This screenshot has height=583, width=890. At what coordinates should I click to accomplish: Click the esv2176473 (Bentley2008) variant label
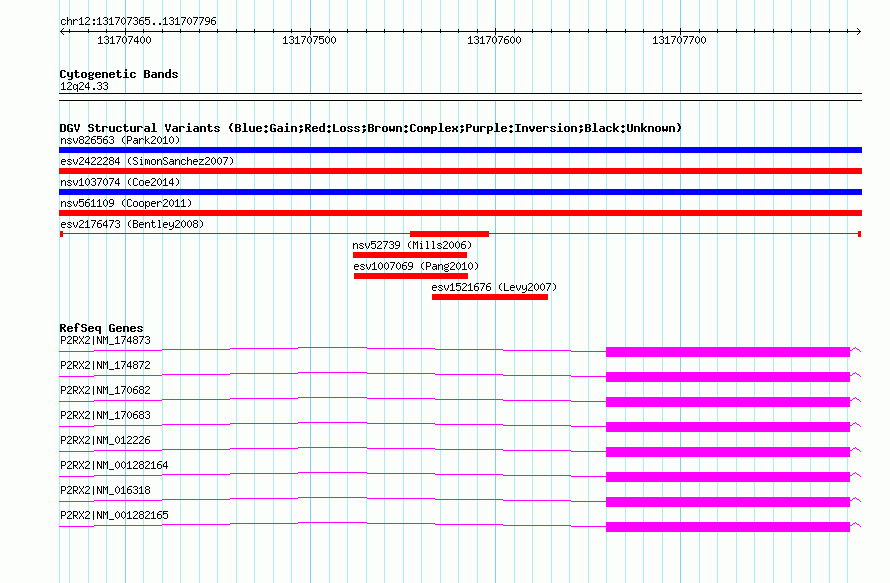coord(132,224)
